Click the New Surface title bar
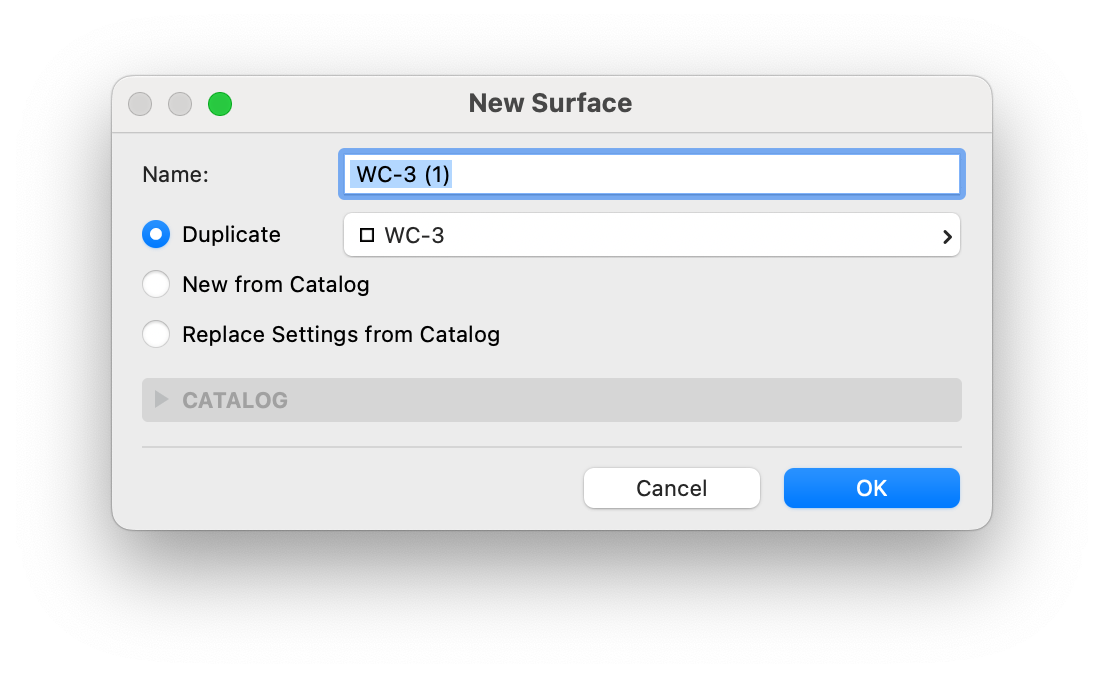Image resolution: width=1104 pixels, height=678 pixels. point(550,103)
